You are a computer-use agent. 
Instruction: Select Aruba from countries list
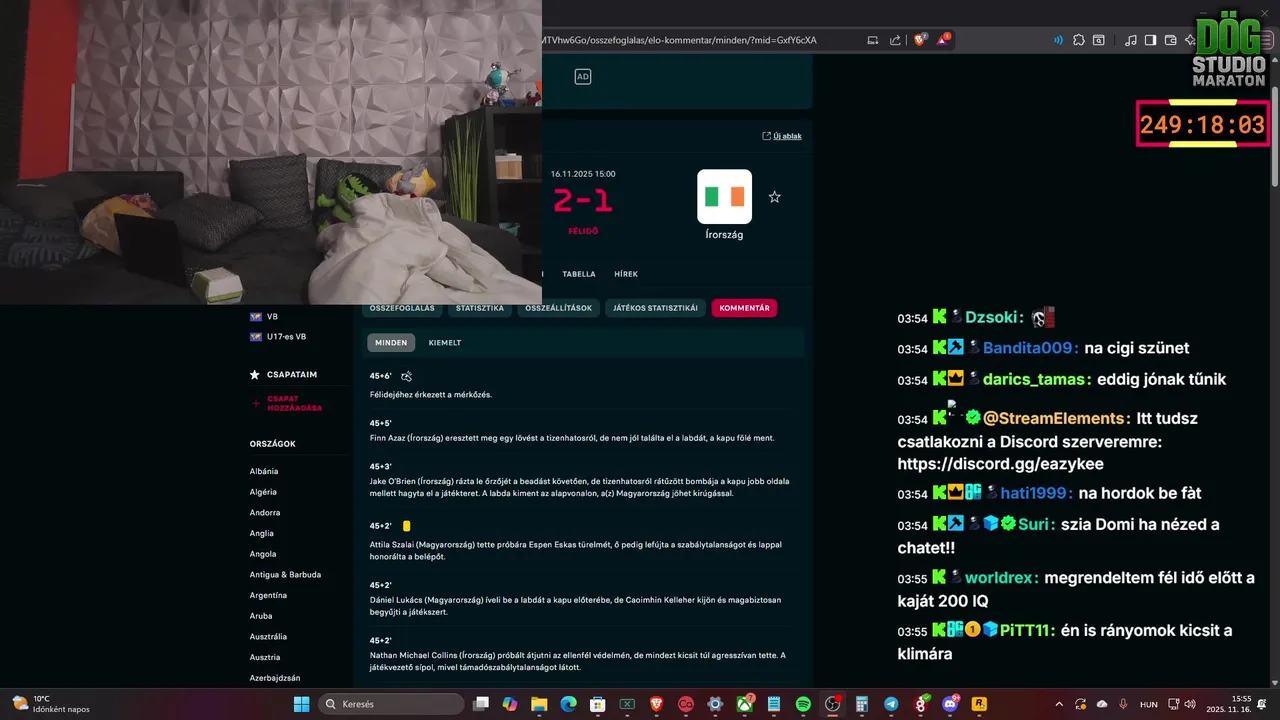point(261,616)
